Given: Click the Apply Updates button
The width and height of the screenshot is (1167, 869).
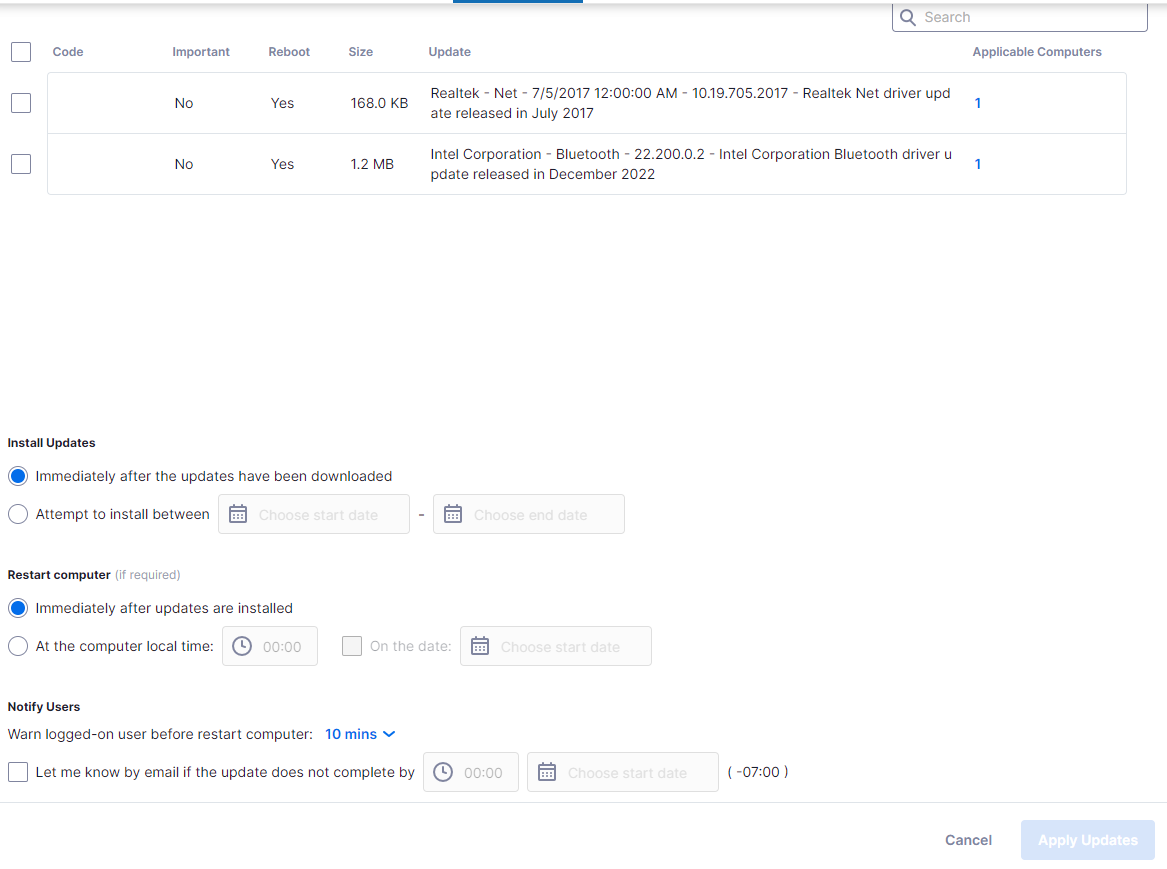Looking at the screenshot, I should click(1087, 840).
